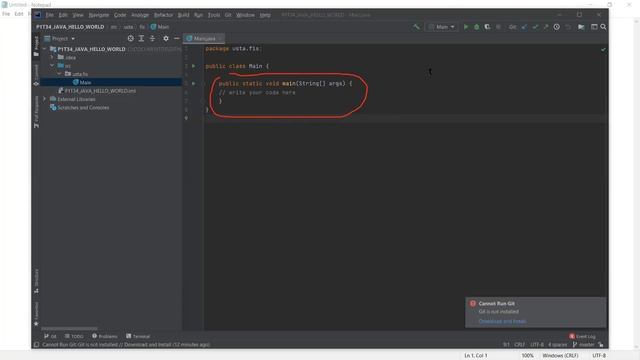Collapse the P1T34_JAVA_HELLO_WORLD root node
Image resolution: width=640 pixels, height=360 pixels.
click(44, 49)
